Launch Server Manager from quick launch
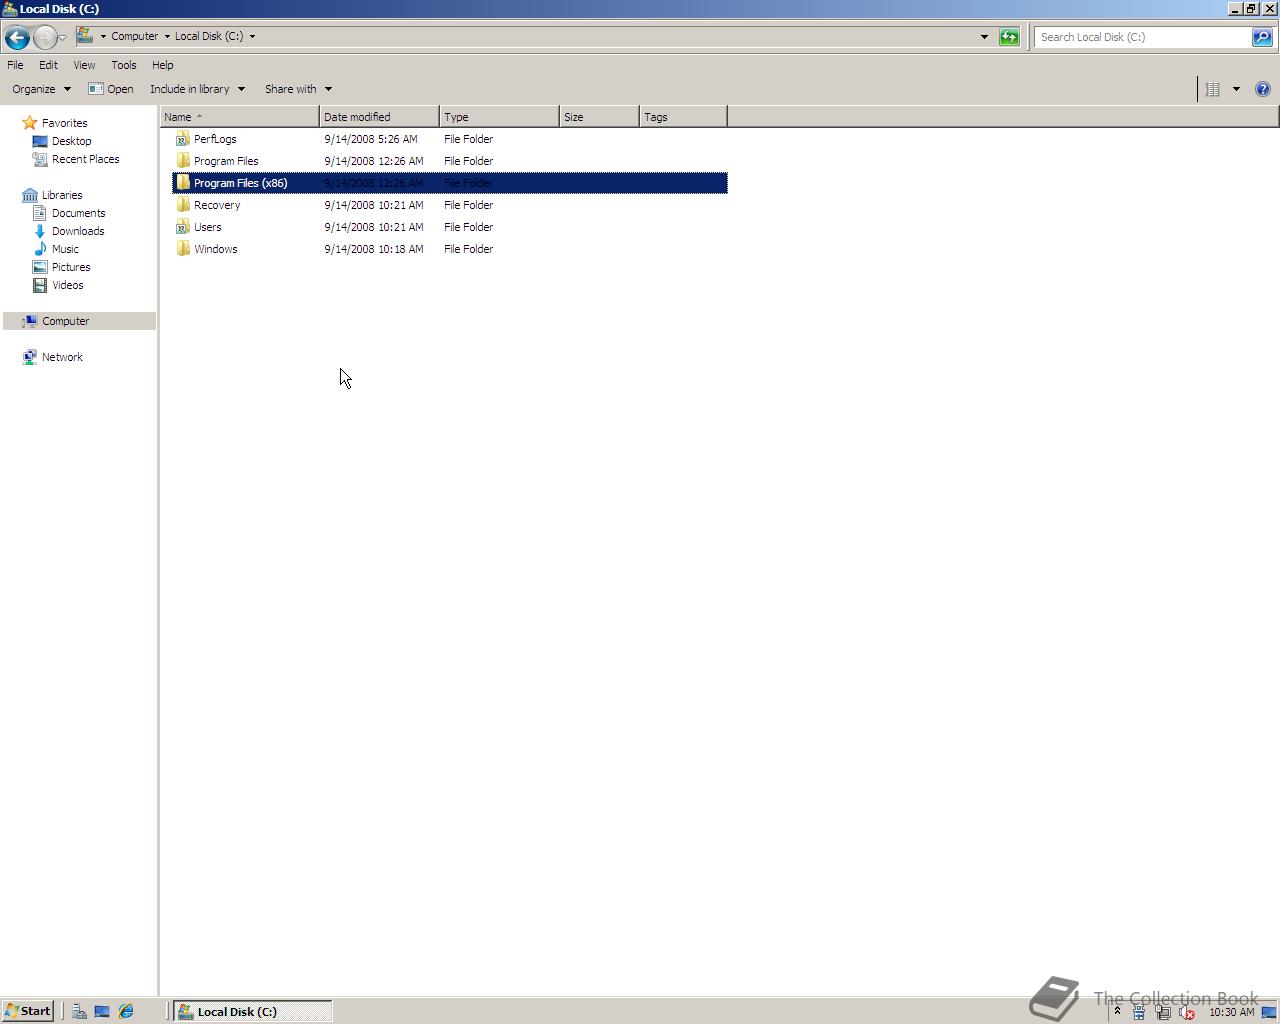Screen dimensions: 1280x1024 click(79, 1012)
